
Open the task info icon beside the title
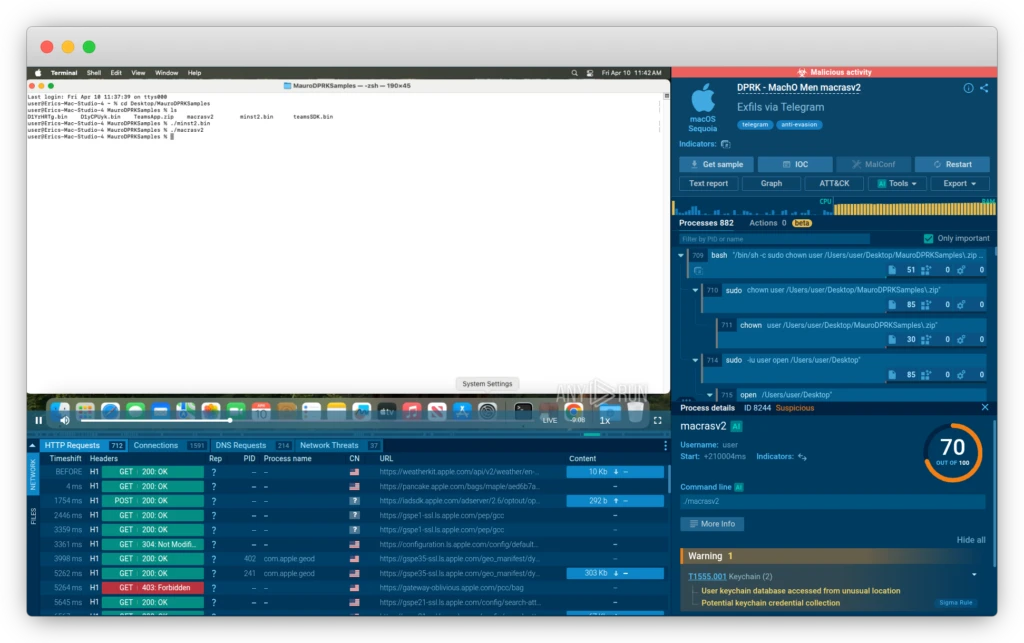(968, 88)
